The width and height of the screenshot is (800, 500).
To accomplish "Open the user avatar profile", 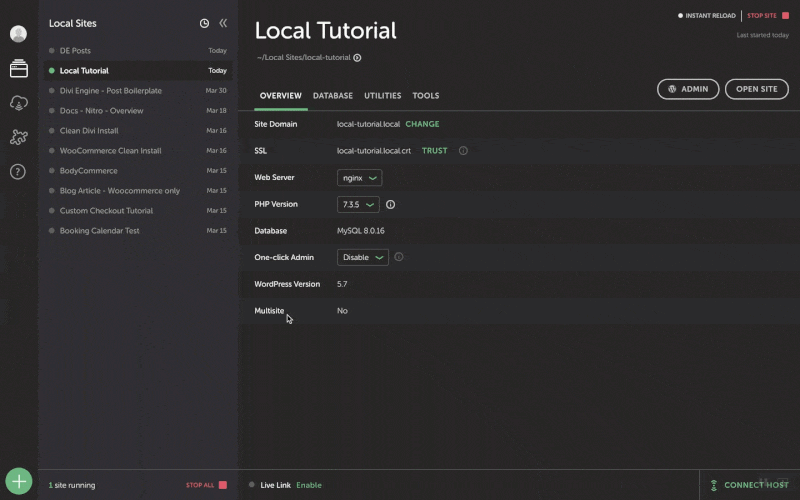I will [18, 34].
